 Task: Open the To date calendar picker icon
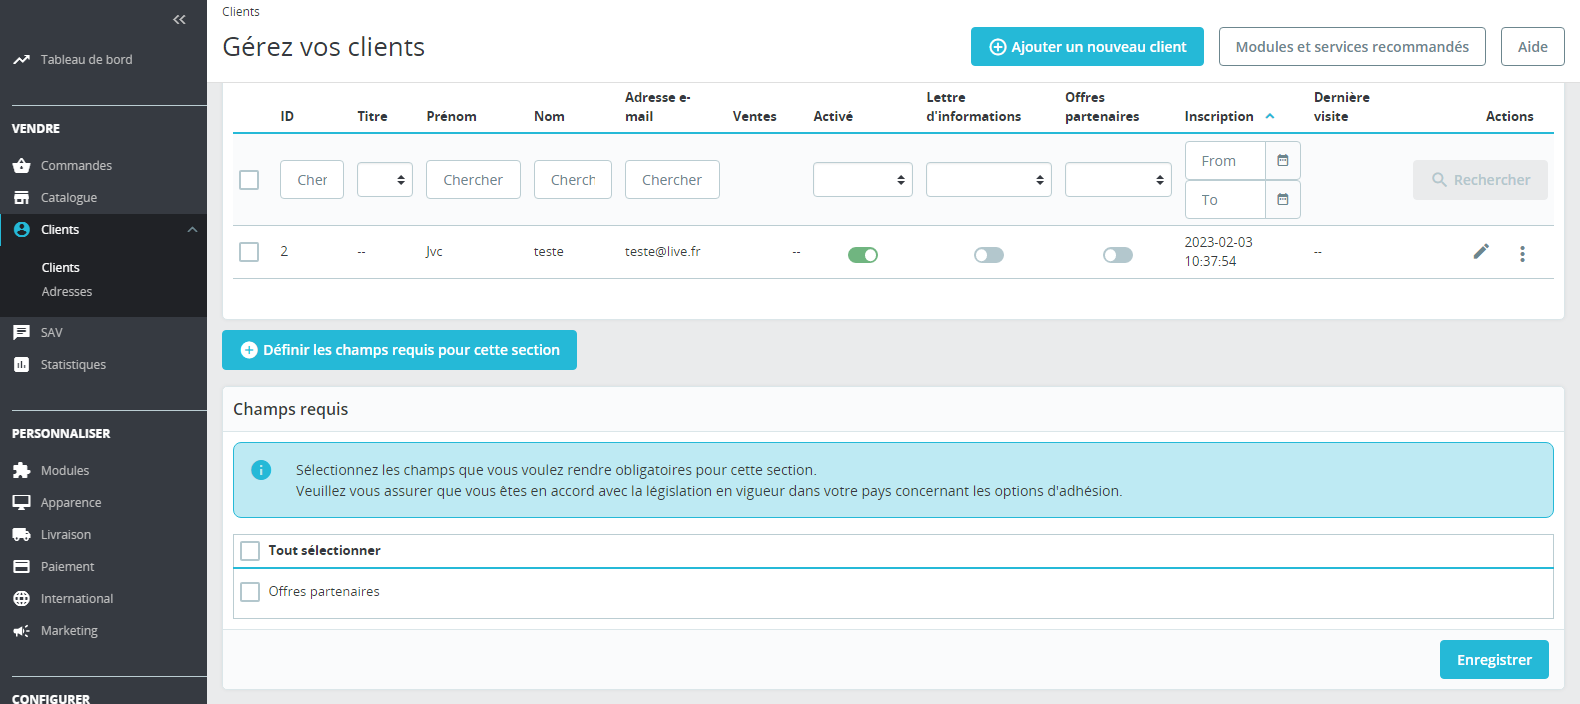pyautogui.click(x=1283, y=199)
